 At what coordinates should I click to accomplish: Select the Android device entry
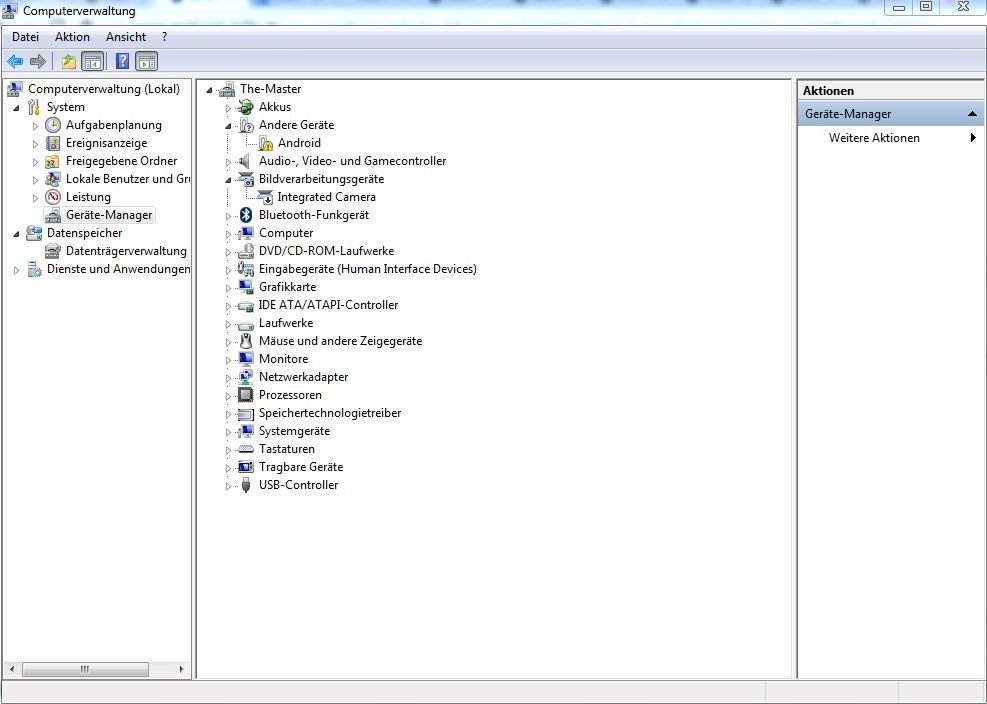(x=300, y=143)
